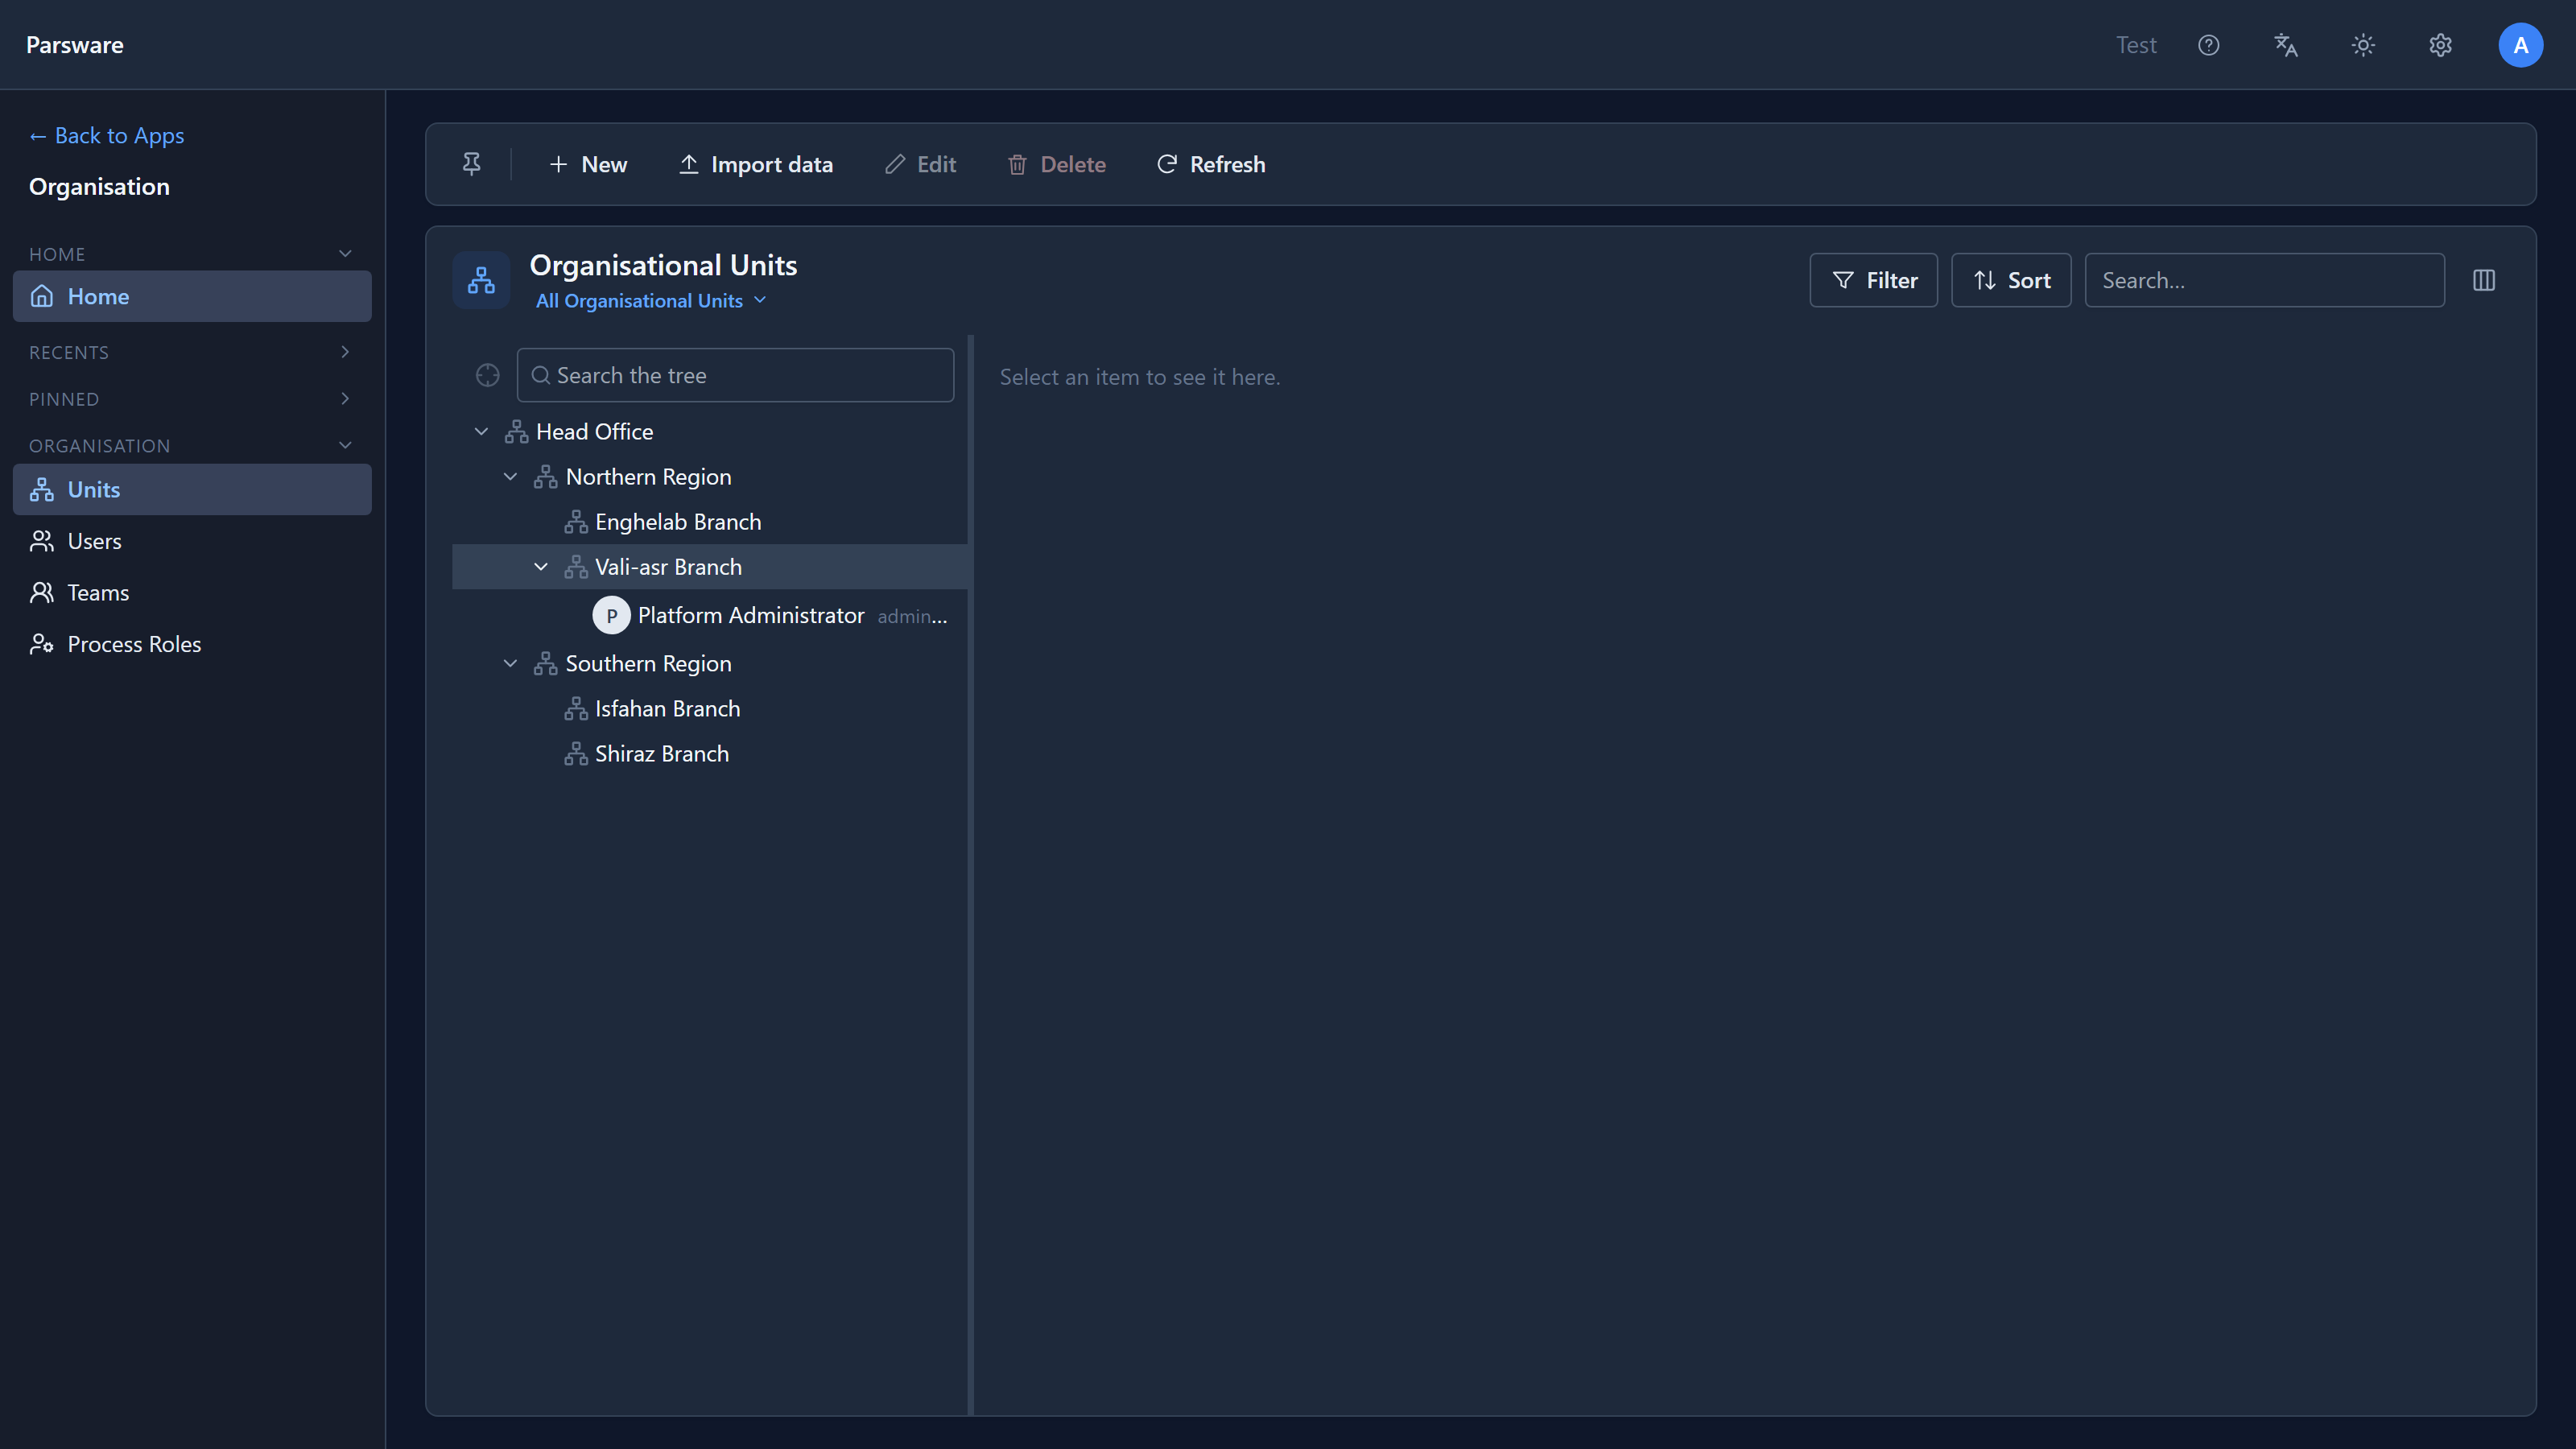Click the pin toolbar icon
The height and width of the screenshot is (1449, 2576).
click(471, 164)
